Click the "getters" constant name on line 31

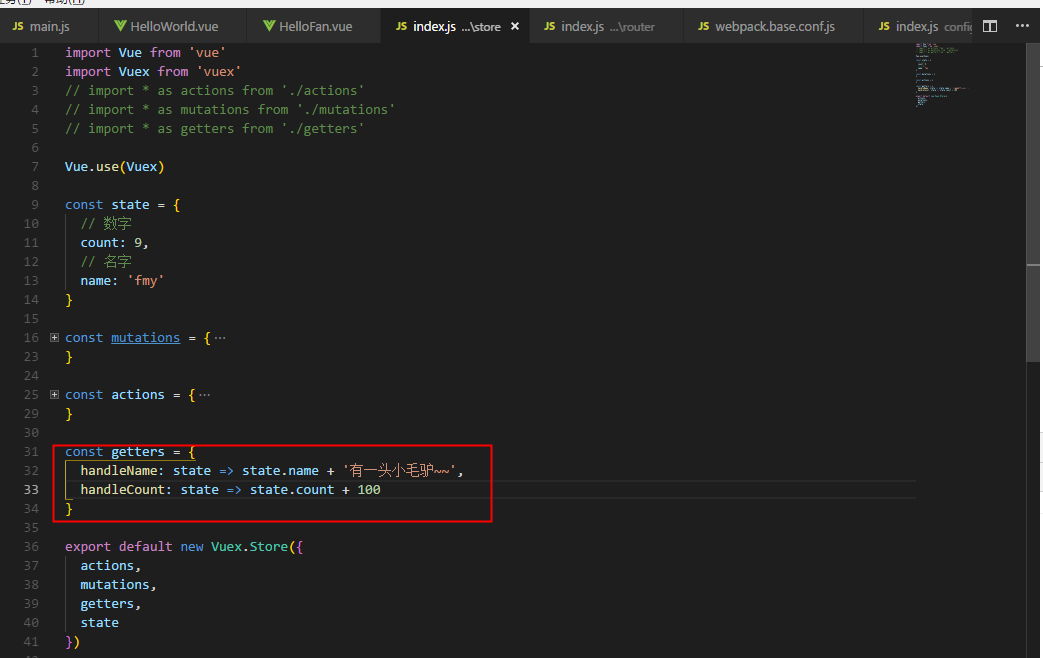tap(138, 452)
